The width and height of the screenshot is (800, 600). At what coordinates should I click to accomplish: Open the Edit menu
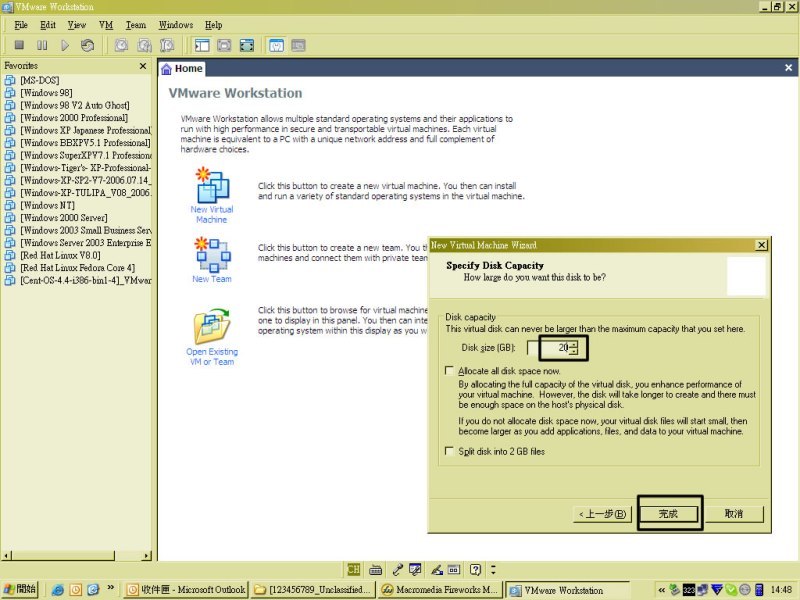[48, 24]
